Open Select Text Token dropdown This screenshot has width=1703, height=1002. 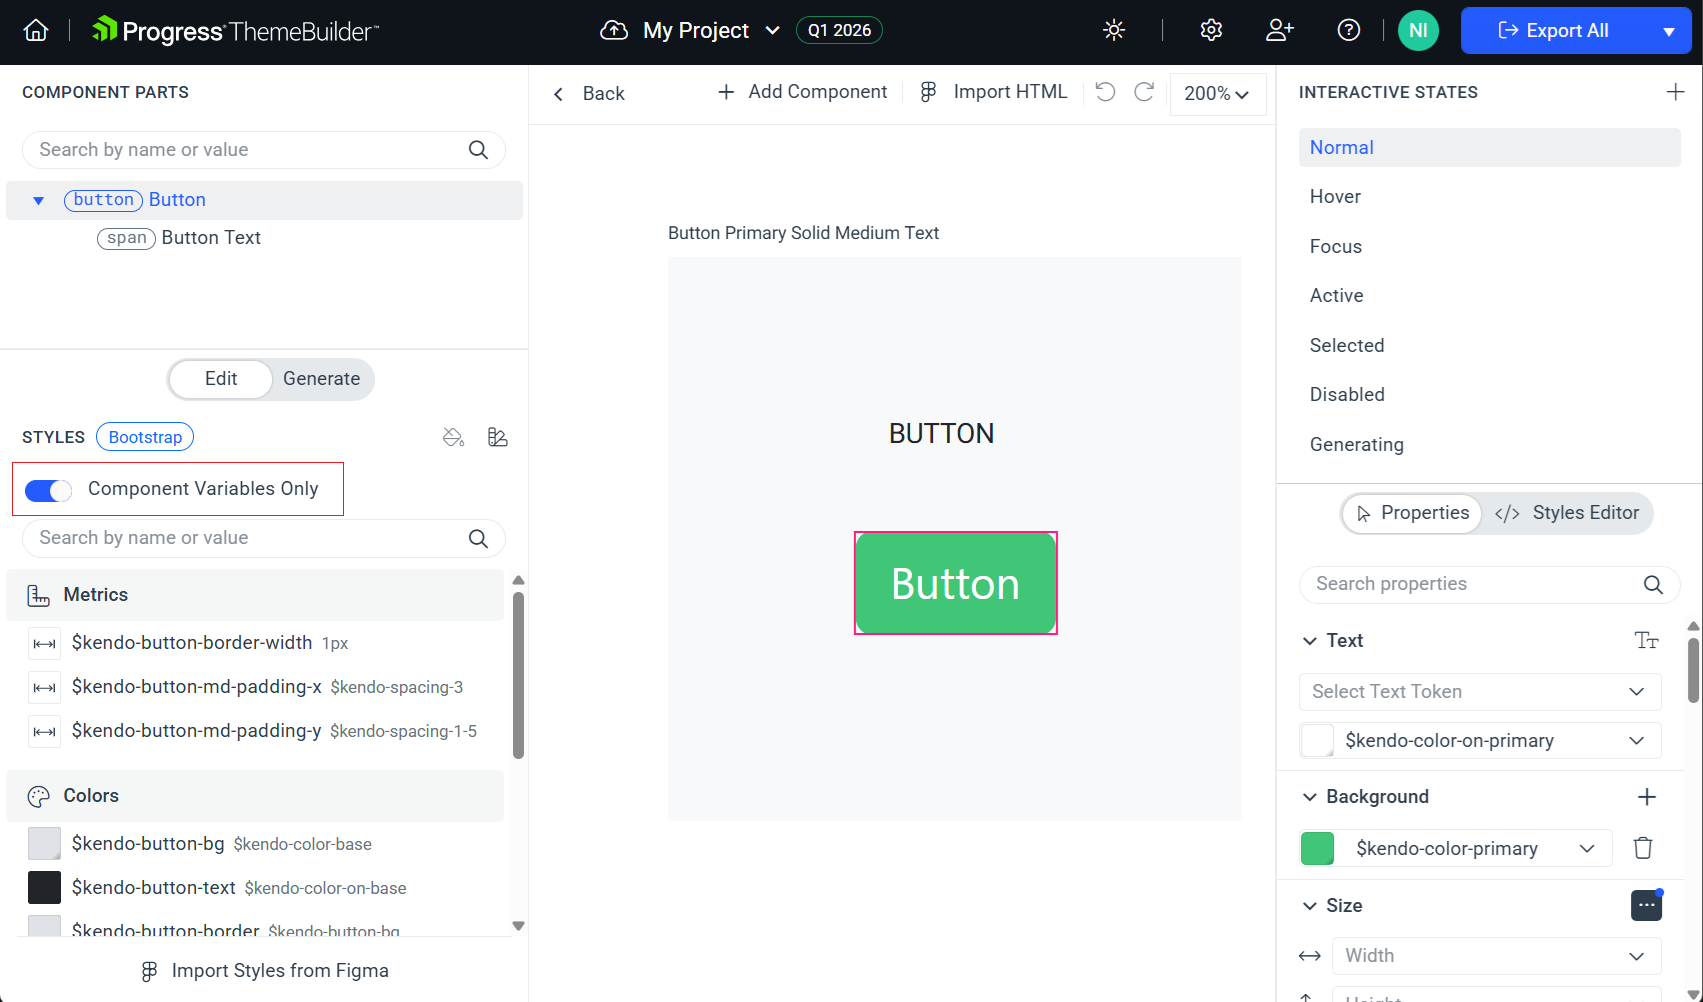[x=1479, y=692]
